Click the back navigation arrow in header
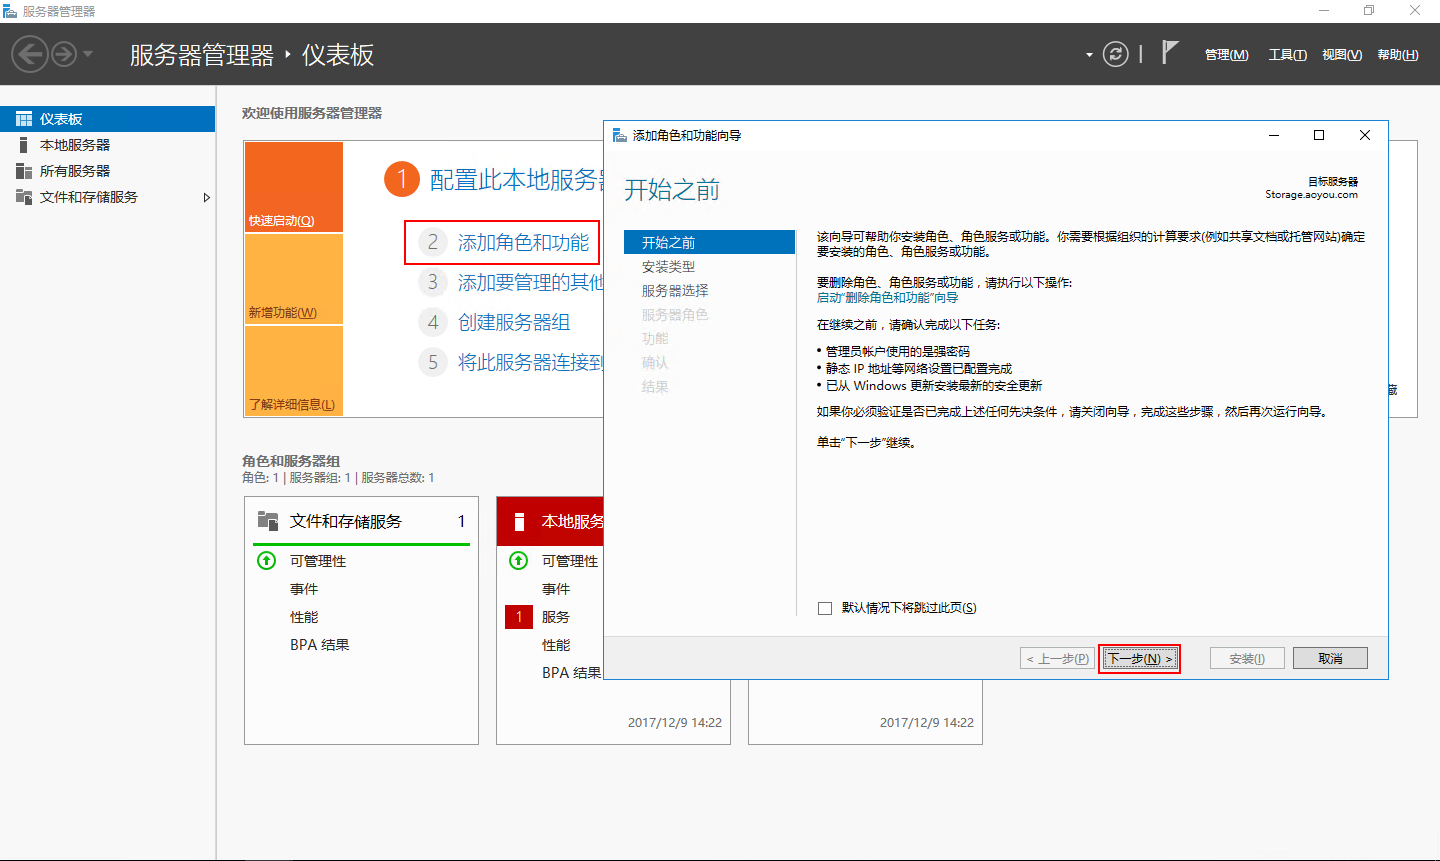This screenshot has height=861, width=1440. pyautogui.click(x=30, y=54)
